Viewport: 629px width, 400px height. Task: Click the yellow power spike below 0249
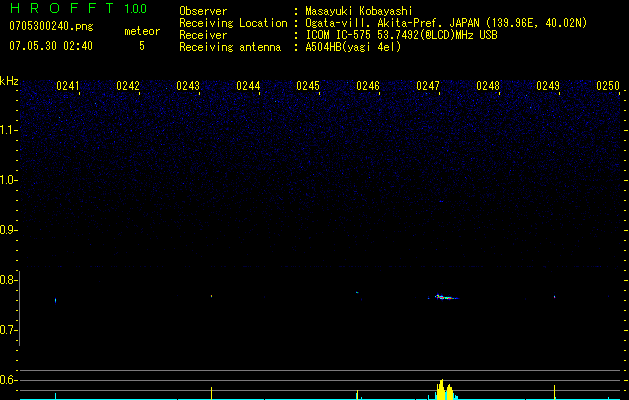click(x=554, y=392)
